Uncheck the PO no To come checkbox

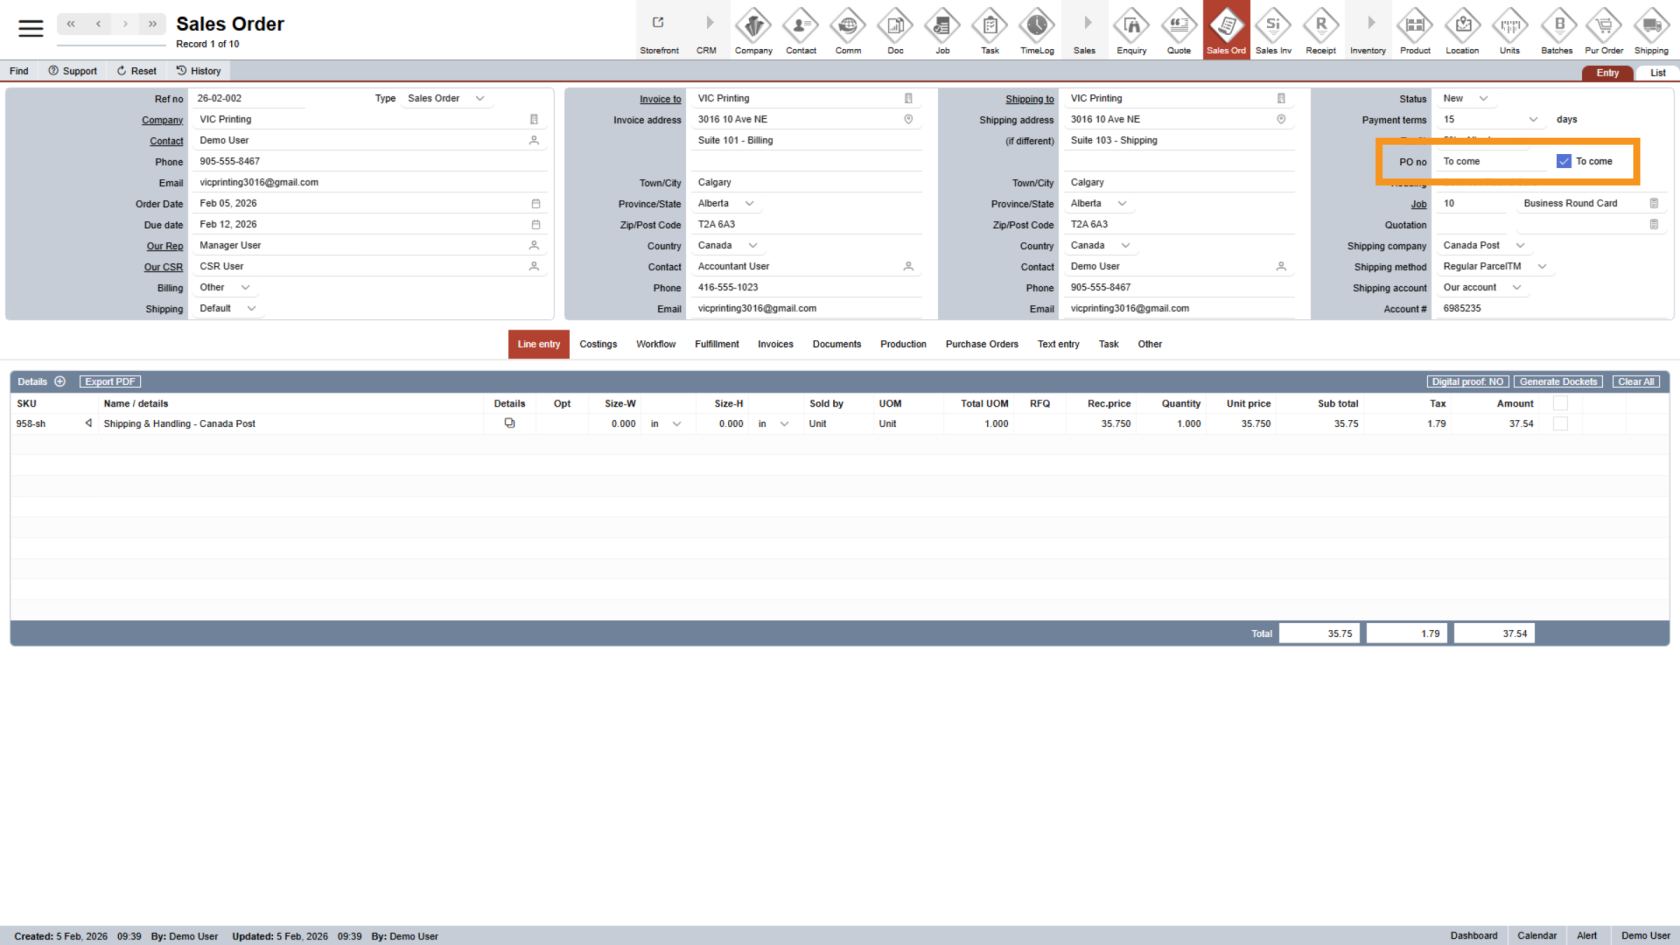click(x=1564, y=161)
